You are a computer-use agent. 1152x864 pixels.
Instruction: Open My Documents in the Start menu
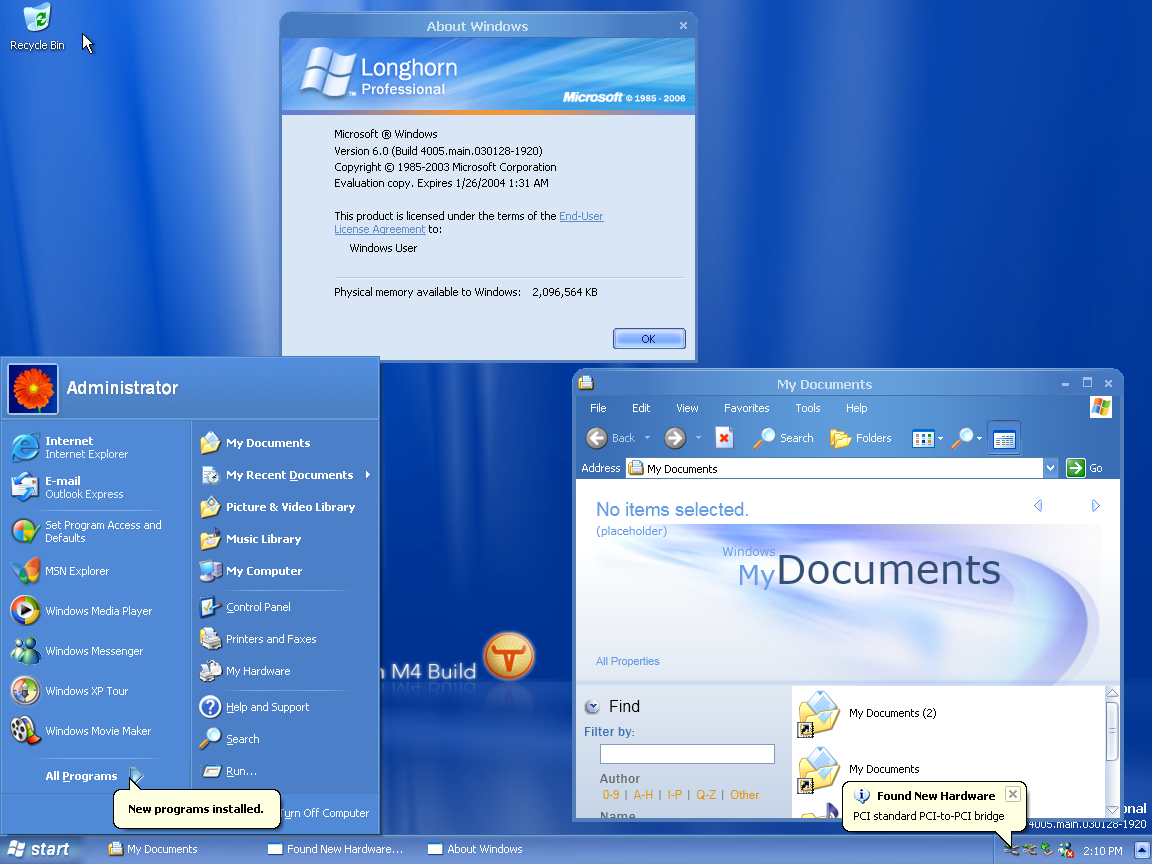point(256,443)
